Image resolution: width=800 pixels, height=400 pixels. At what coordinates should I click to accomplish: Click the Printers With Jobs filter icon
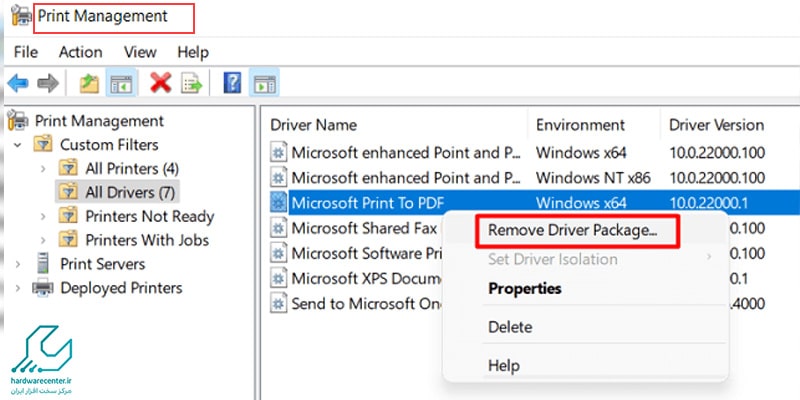68,239
